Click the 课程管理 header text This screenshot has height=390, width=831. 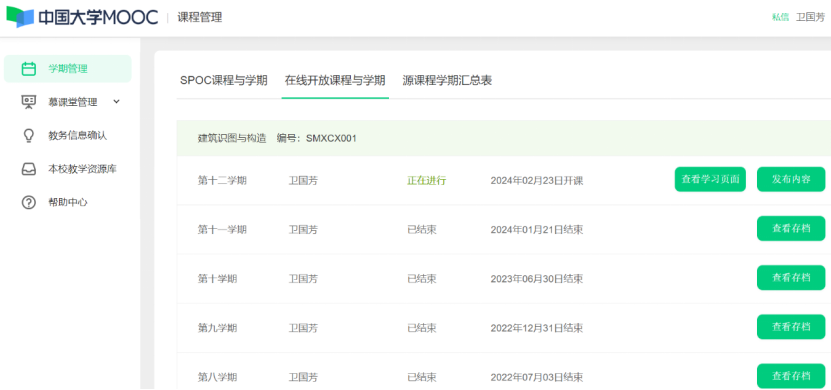pyautogui.click(x=200, y=17)
